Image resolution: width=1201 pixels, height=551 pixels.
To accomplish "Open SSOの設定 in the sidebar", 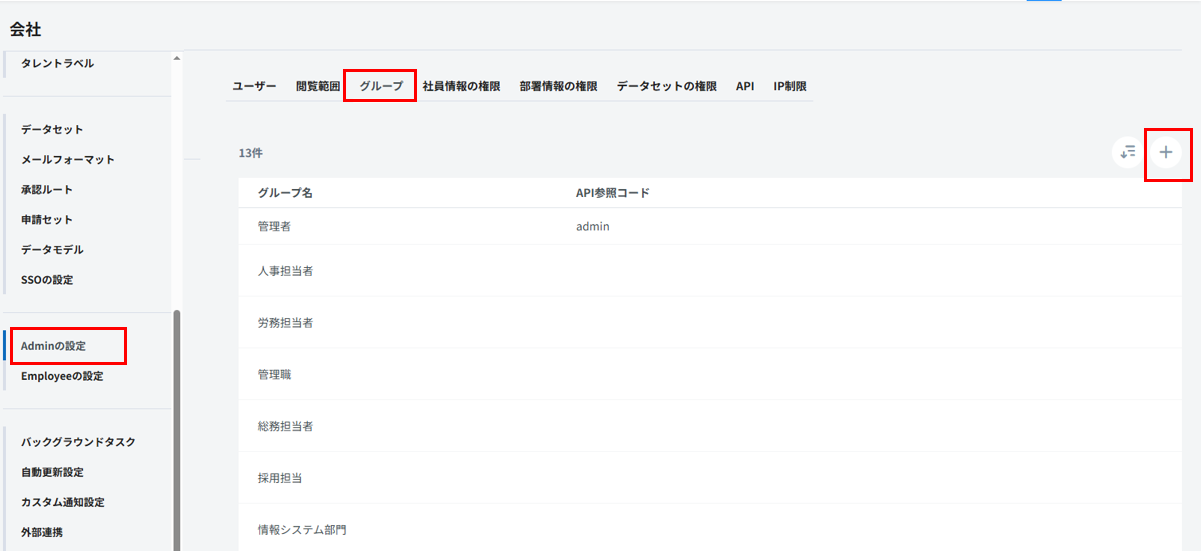I will (47, 280).
